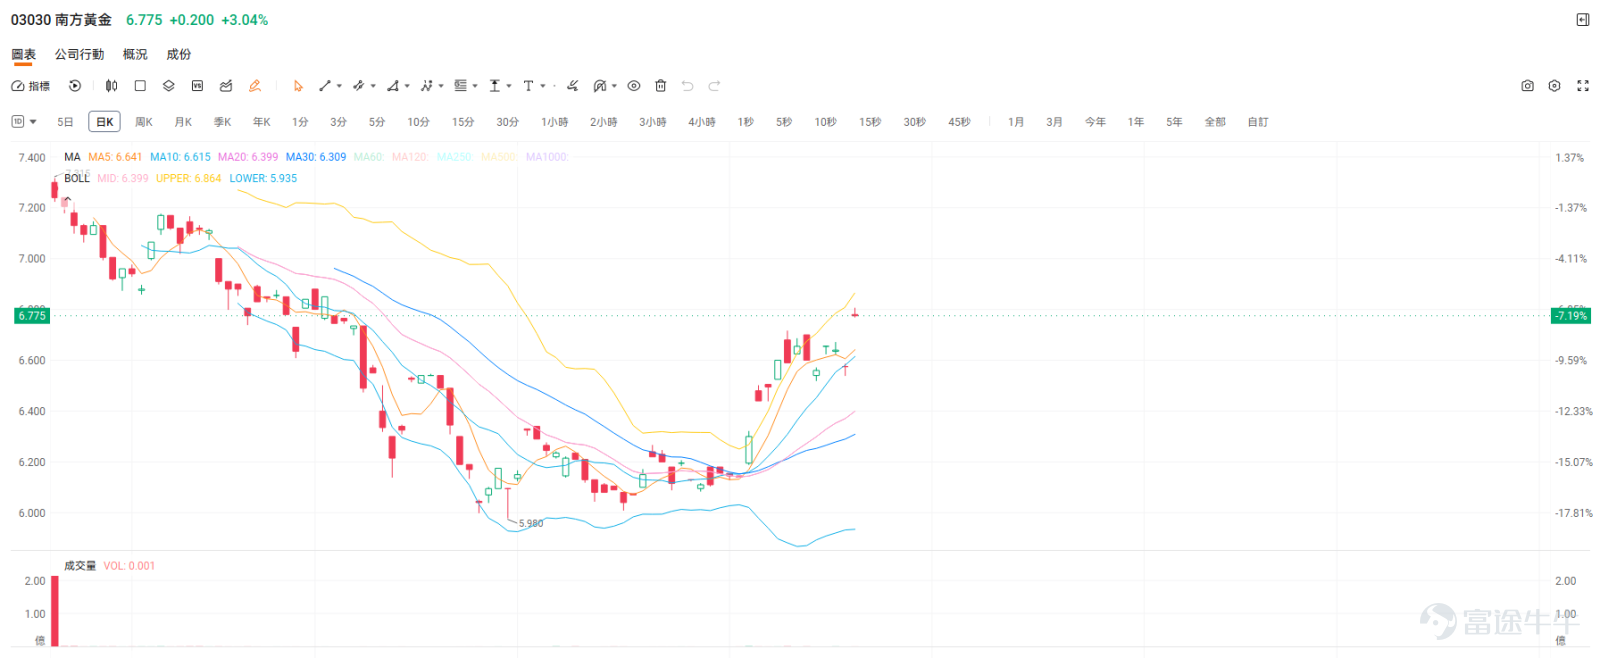This screenshot has height=658, width=1600.
Task: Select the candlestick chart type icon
Action: pyautogui.click(x=111, y=86)
